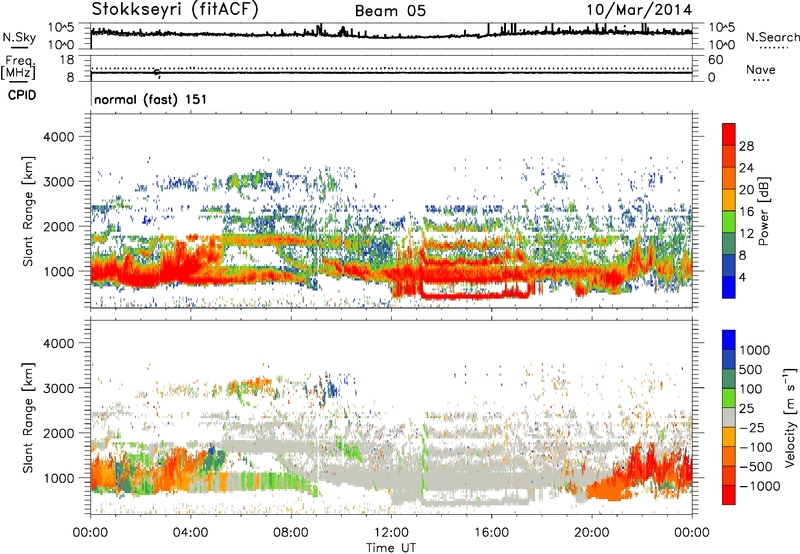Click the '16' label on the Power color bar

[746, 212]
